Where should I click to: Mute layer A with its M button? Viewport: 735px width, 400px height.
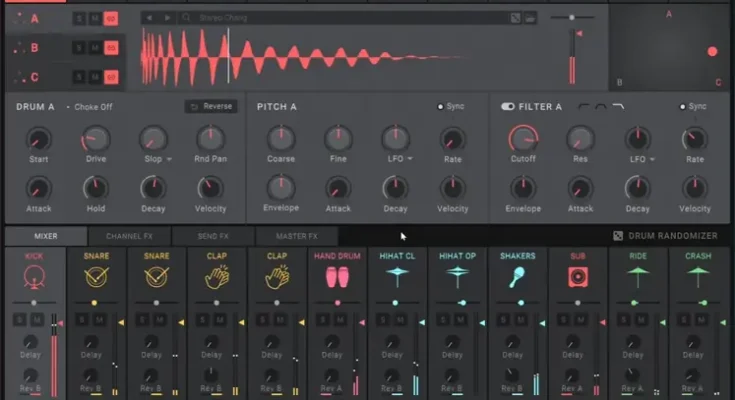94,19
